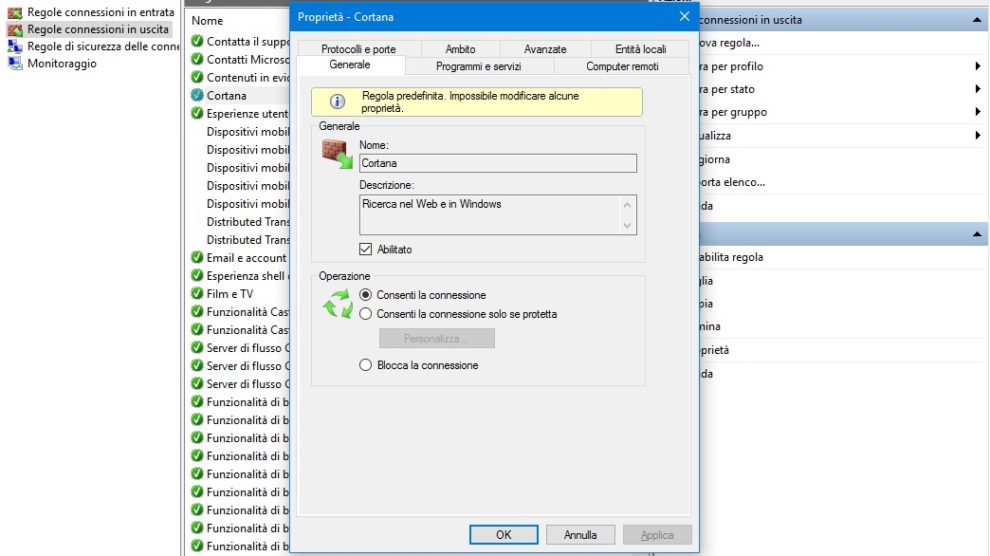Open the Ambito tab
Screen dimensions: 990x556
coord(460,49)
